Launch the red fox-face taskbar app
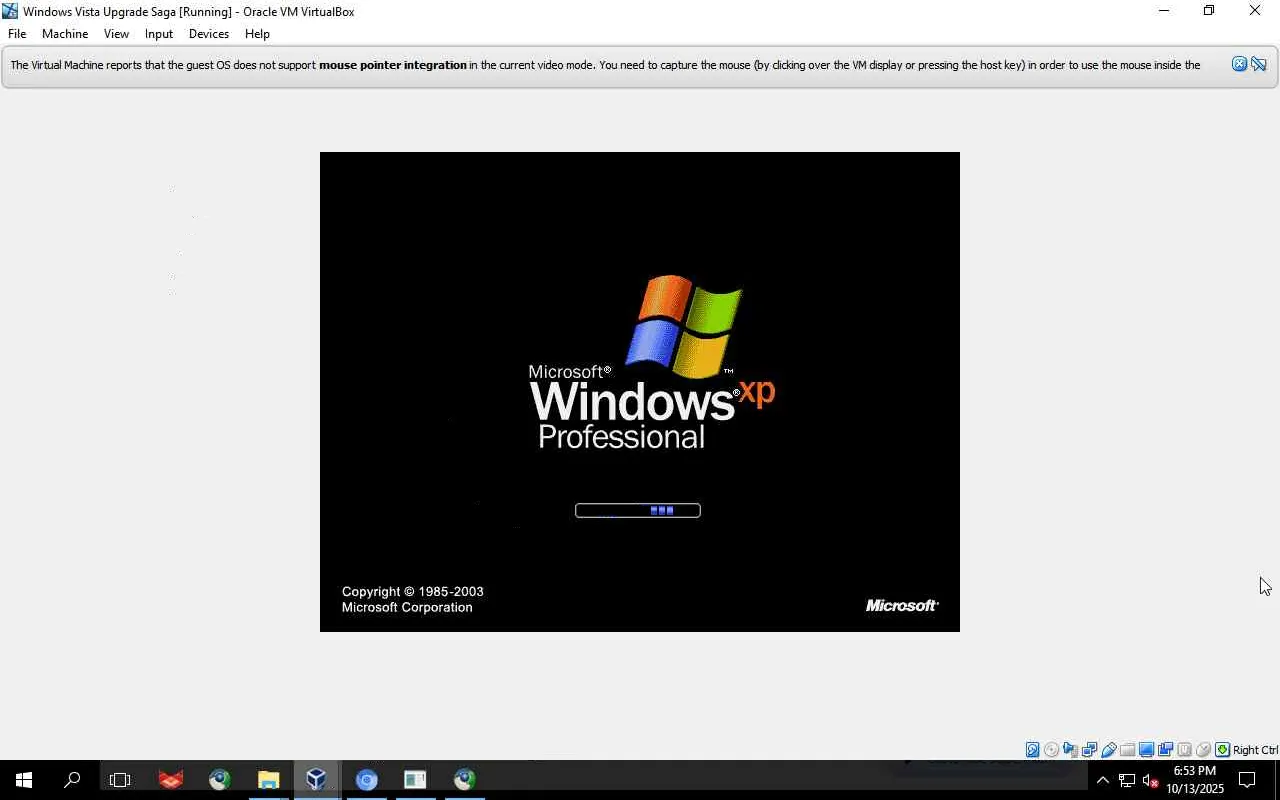1280x800 pixels. point(171,780)
